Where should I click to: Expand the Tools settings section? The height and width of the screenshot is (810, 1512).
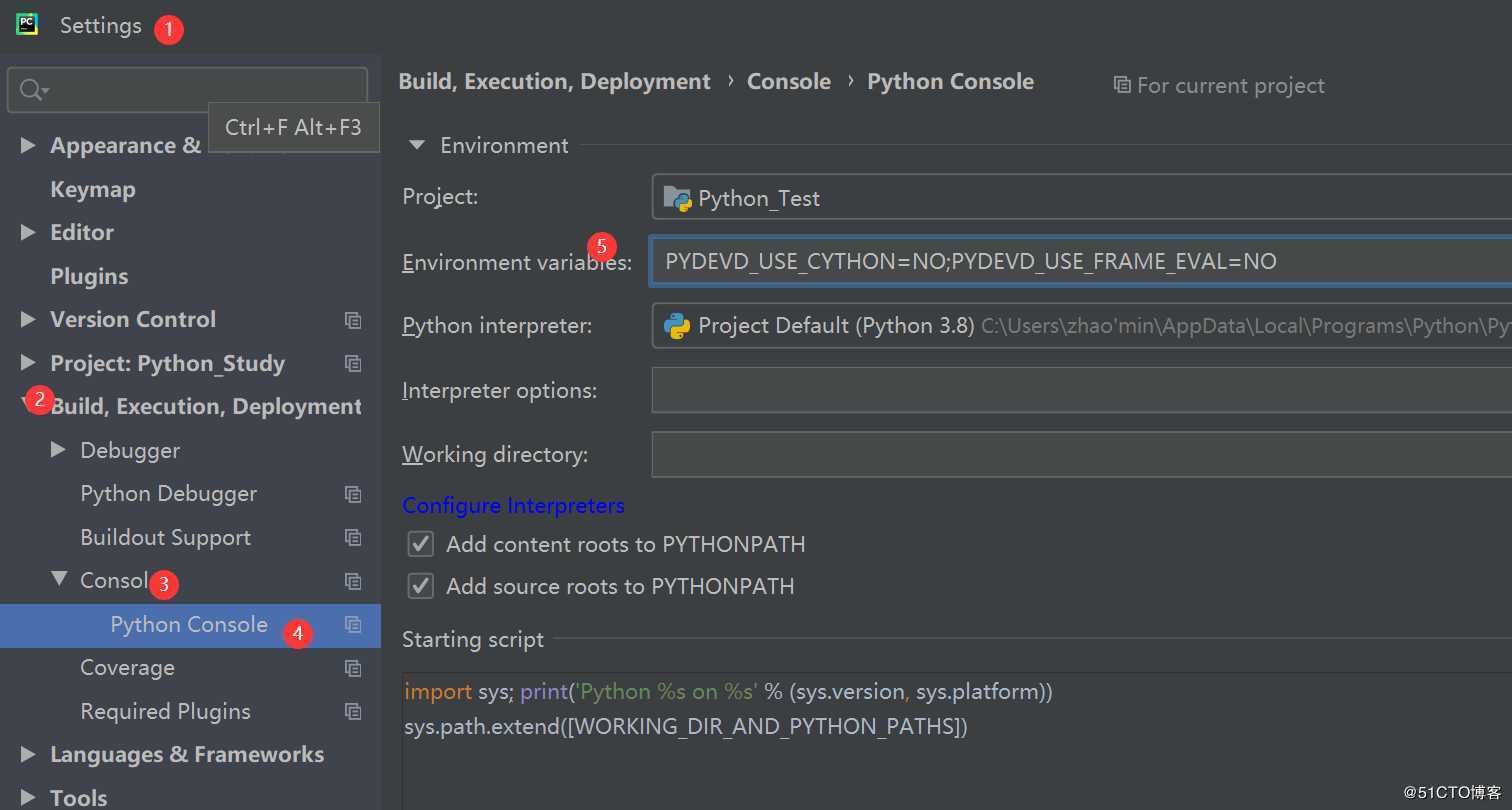(28, 797)
